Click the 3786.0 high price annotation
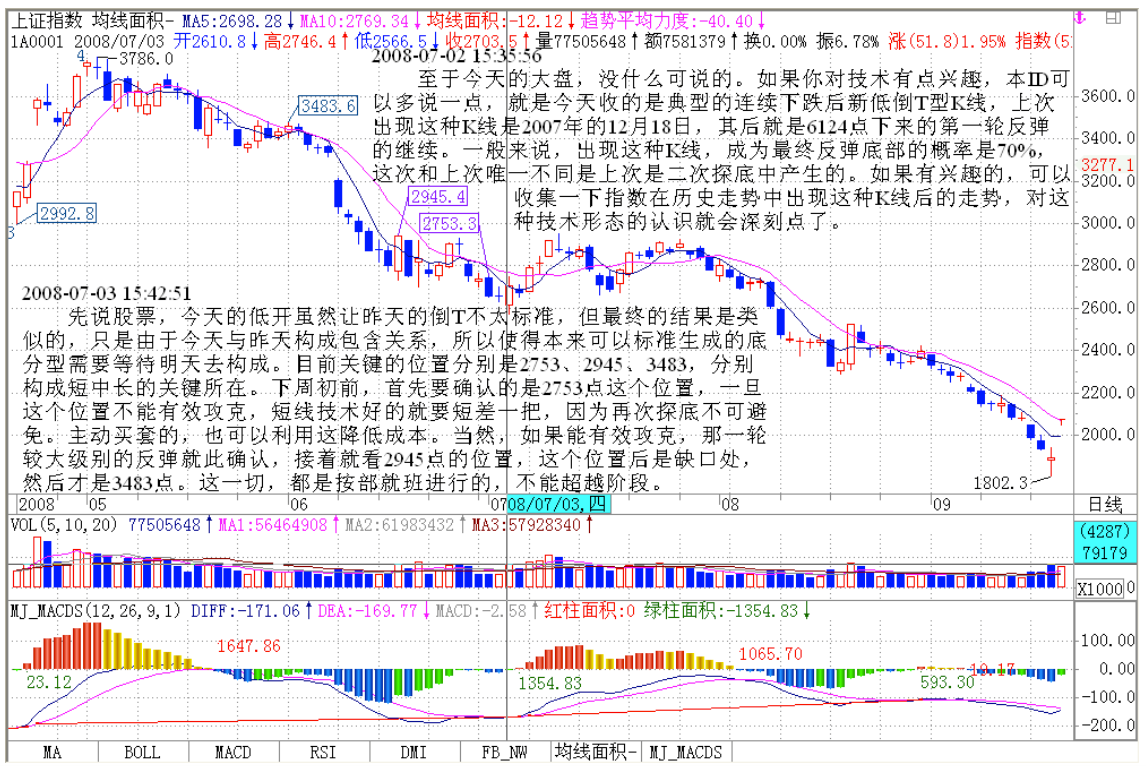The width and height of the screenshot is (1146, 766). click(x=146, y=59)
